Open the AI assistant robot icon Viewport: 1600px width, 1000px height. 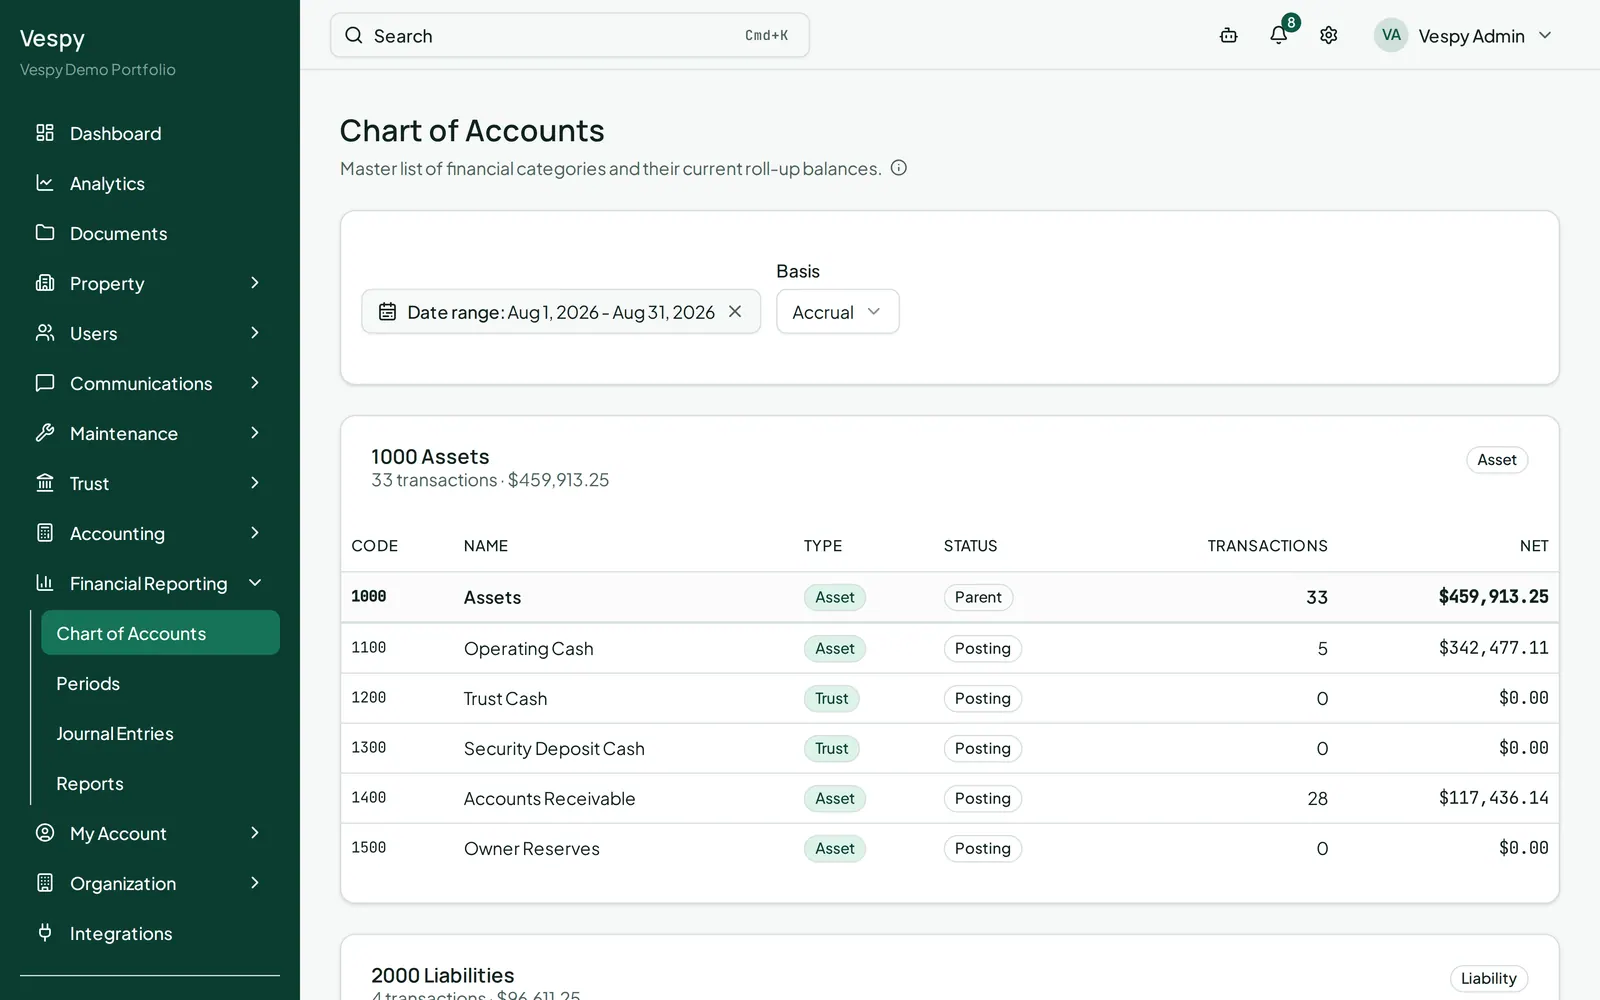coord(1229,36)
